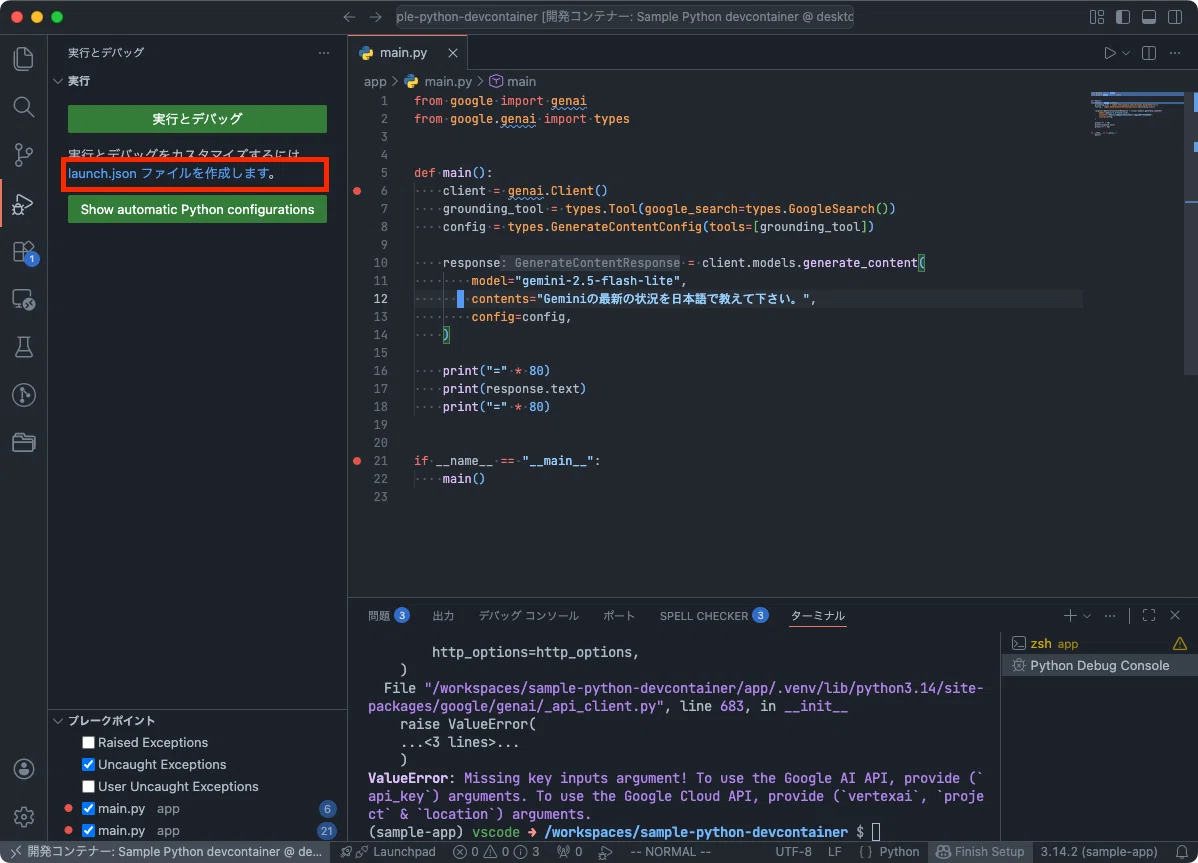This screenshot has width=1198, height=863.
Task: Remove breakpoint dot on line 21 gutter
Action: tap(357, 461)
